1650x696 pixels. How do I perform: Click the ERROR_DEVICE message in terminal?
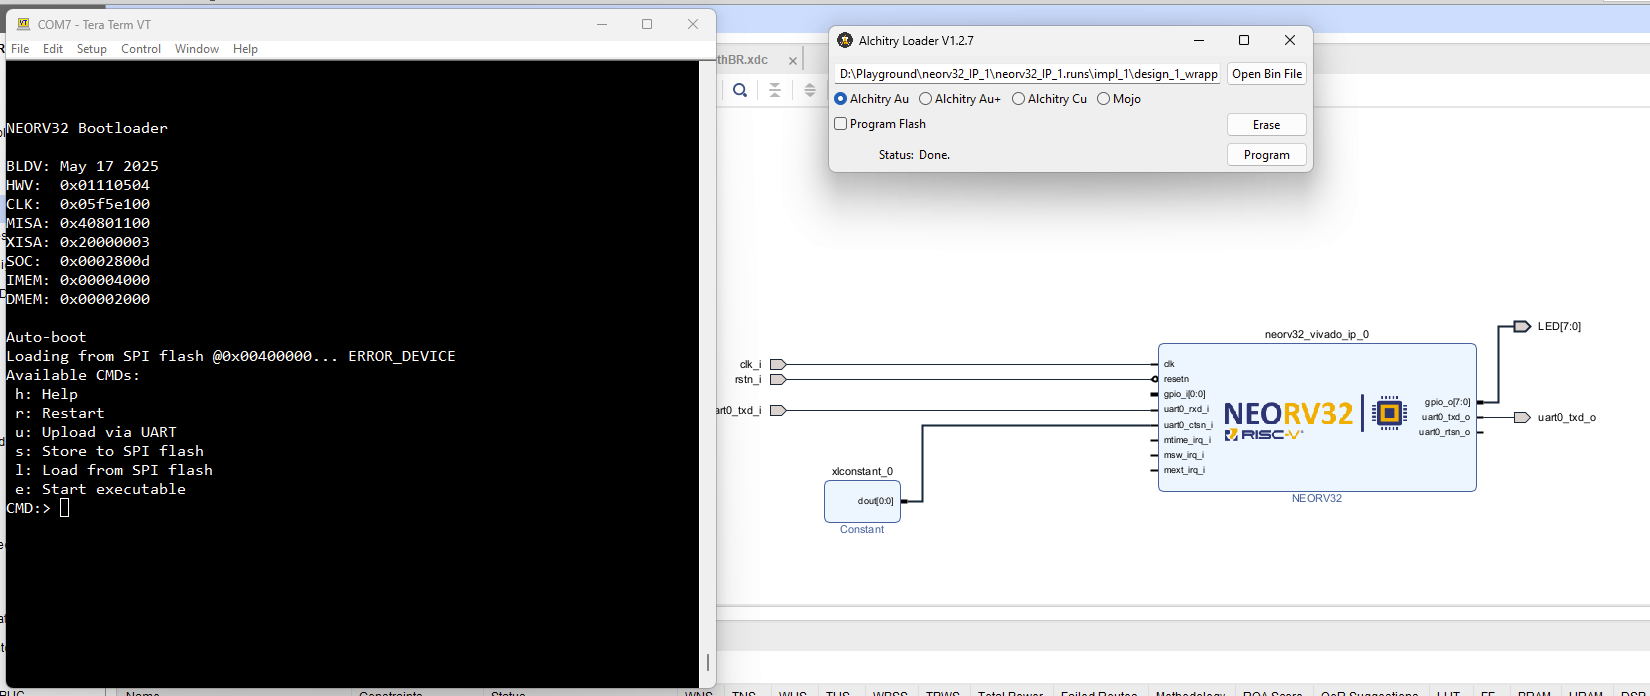[402, 356]
